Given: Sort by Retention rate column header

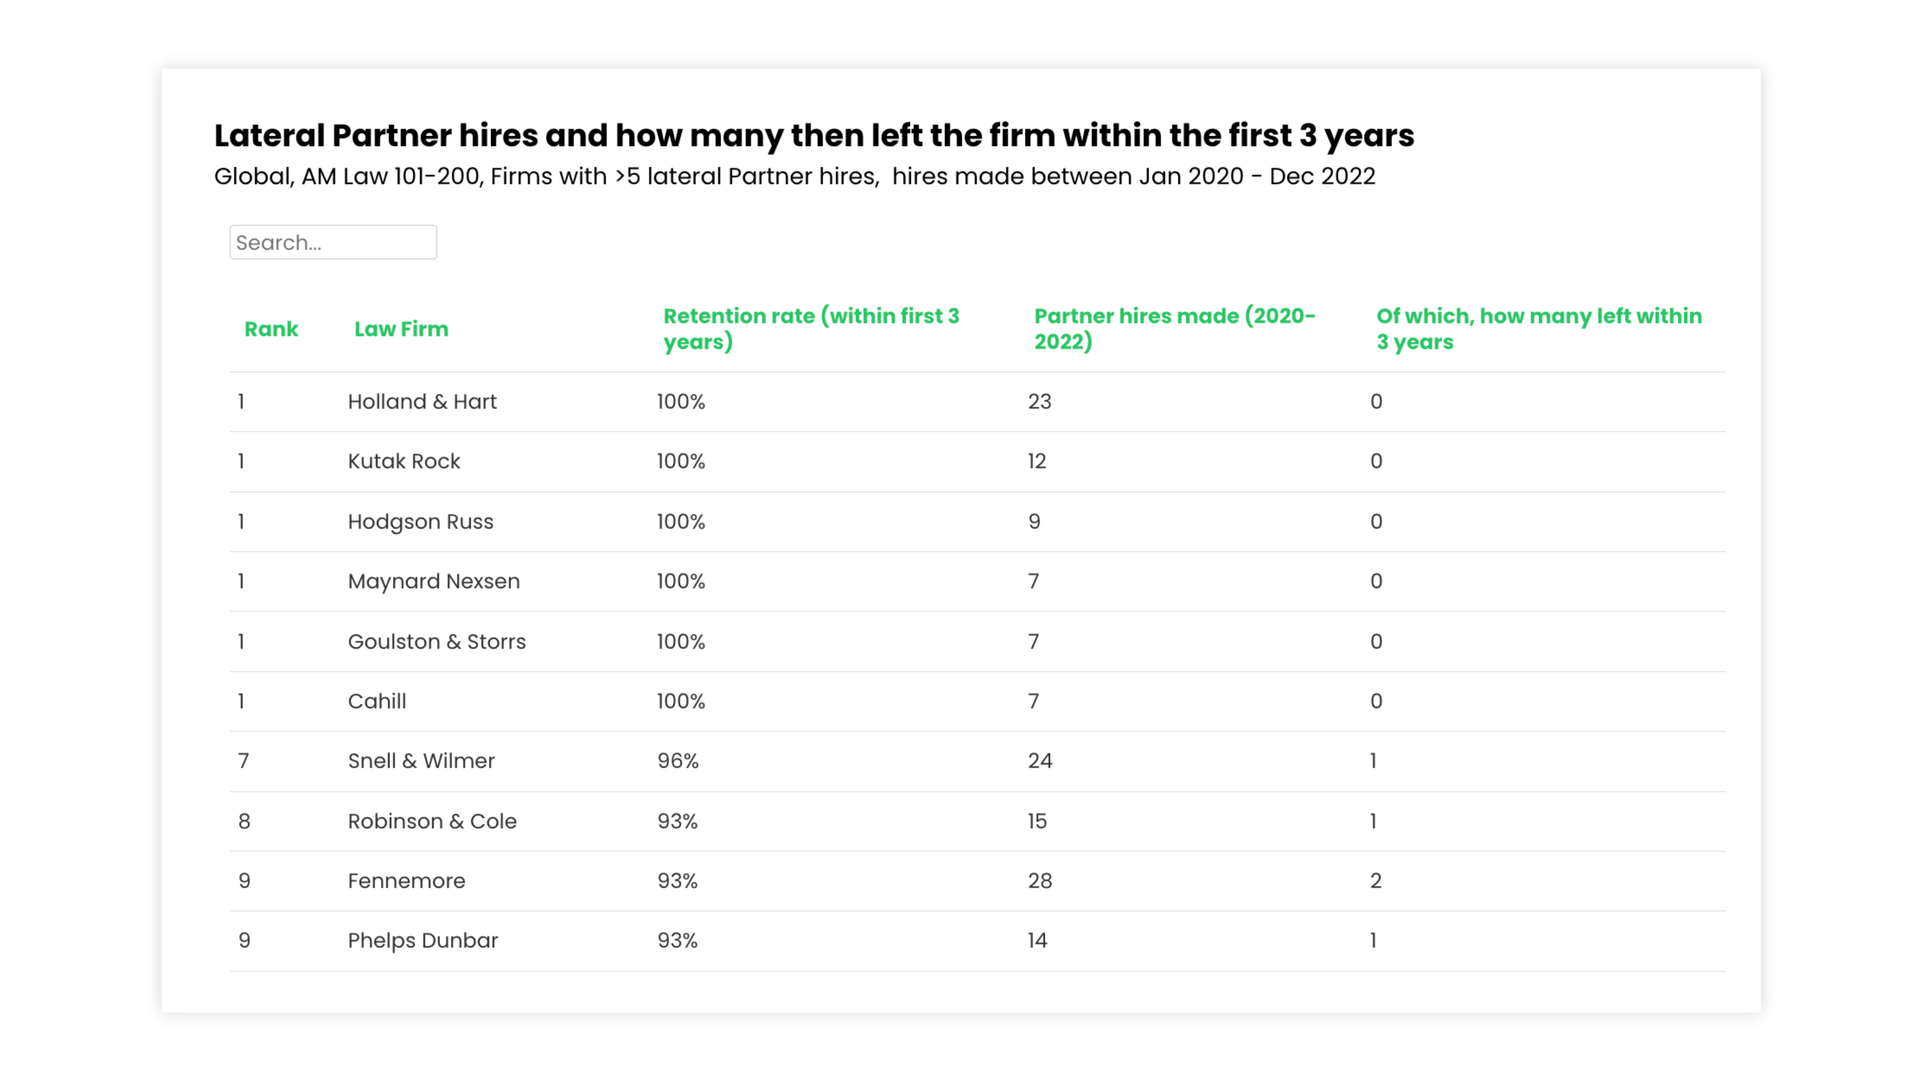Looking at the screenshot, I should [x=811, y=329].
